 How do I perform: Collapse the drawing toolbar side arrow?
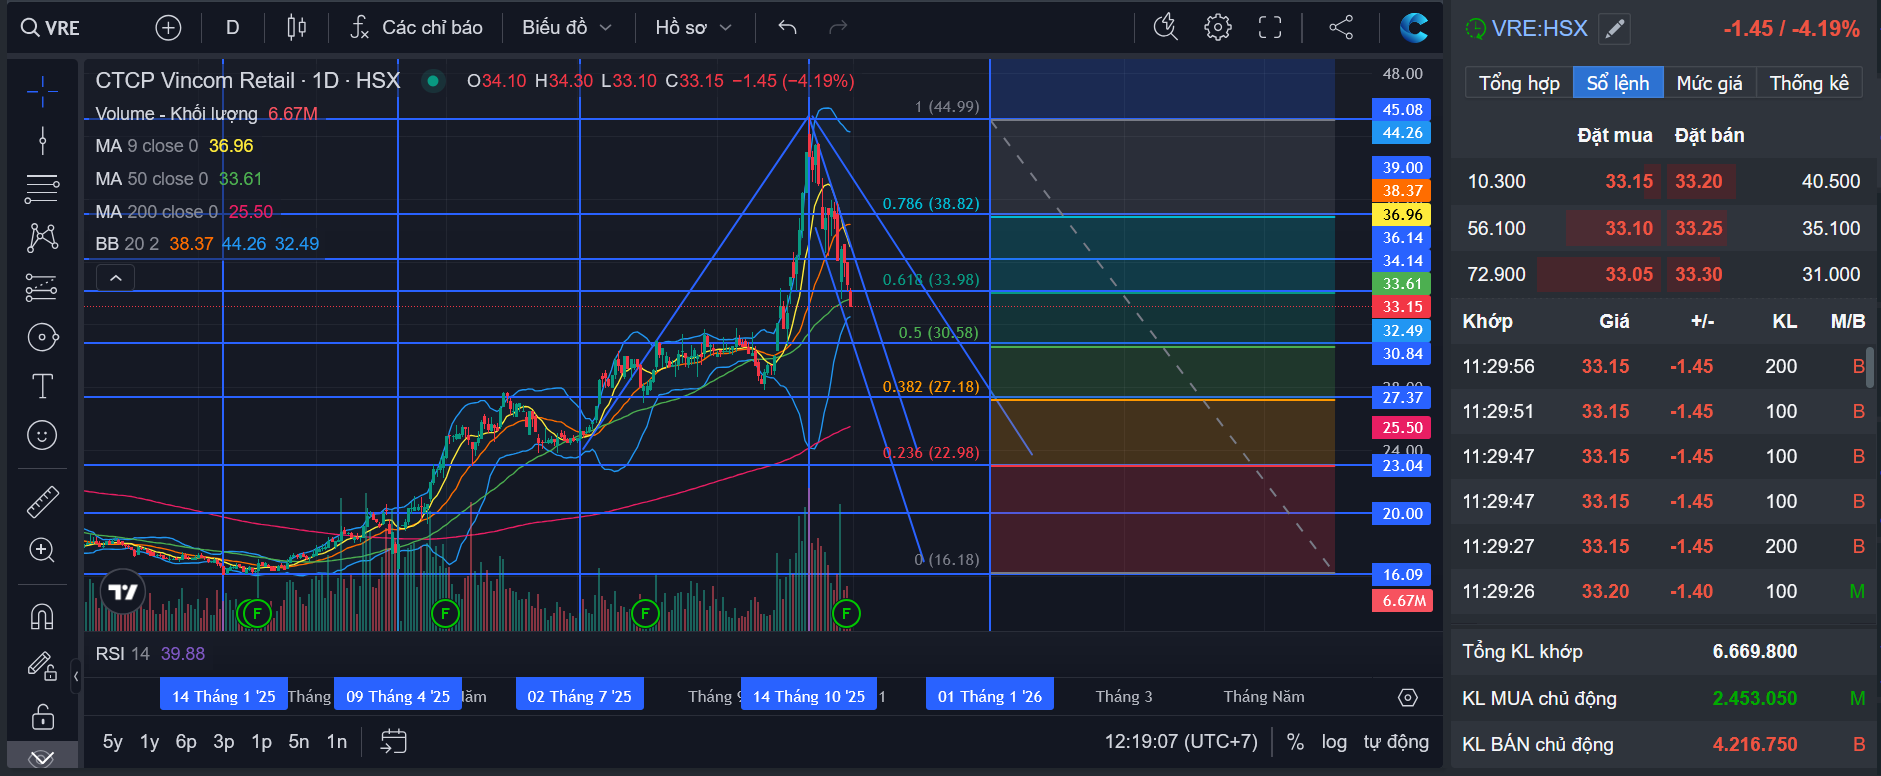(x=76, y=677)
